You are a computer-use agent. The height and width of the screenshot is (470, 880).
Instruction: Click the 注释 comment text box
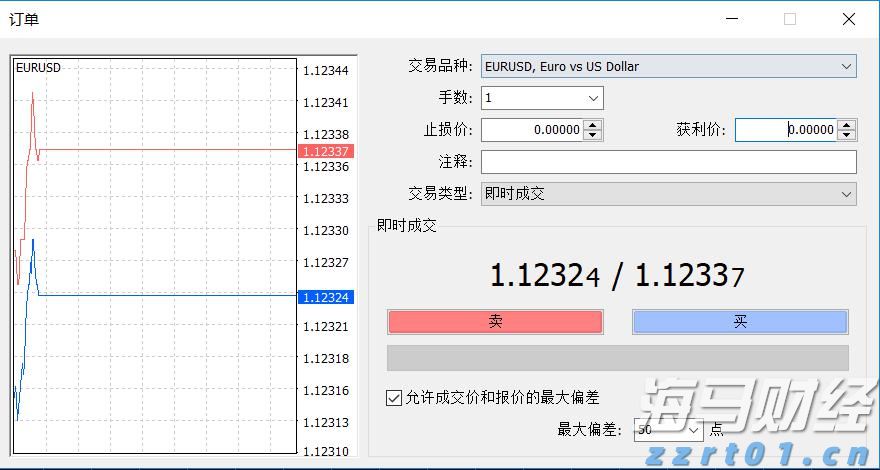(x=668, y=162)
